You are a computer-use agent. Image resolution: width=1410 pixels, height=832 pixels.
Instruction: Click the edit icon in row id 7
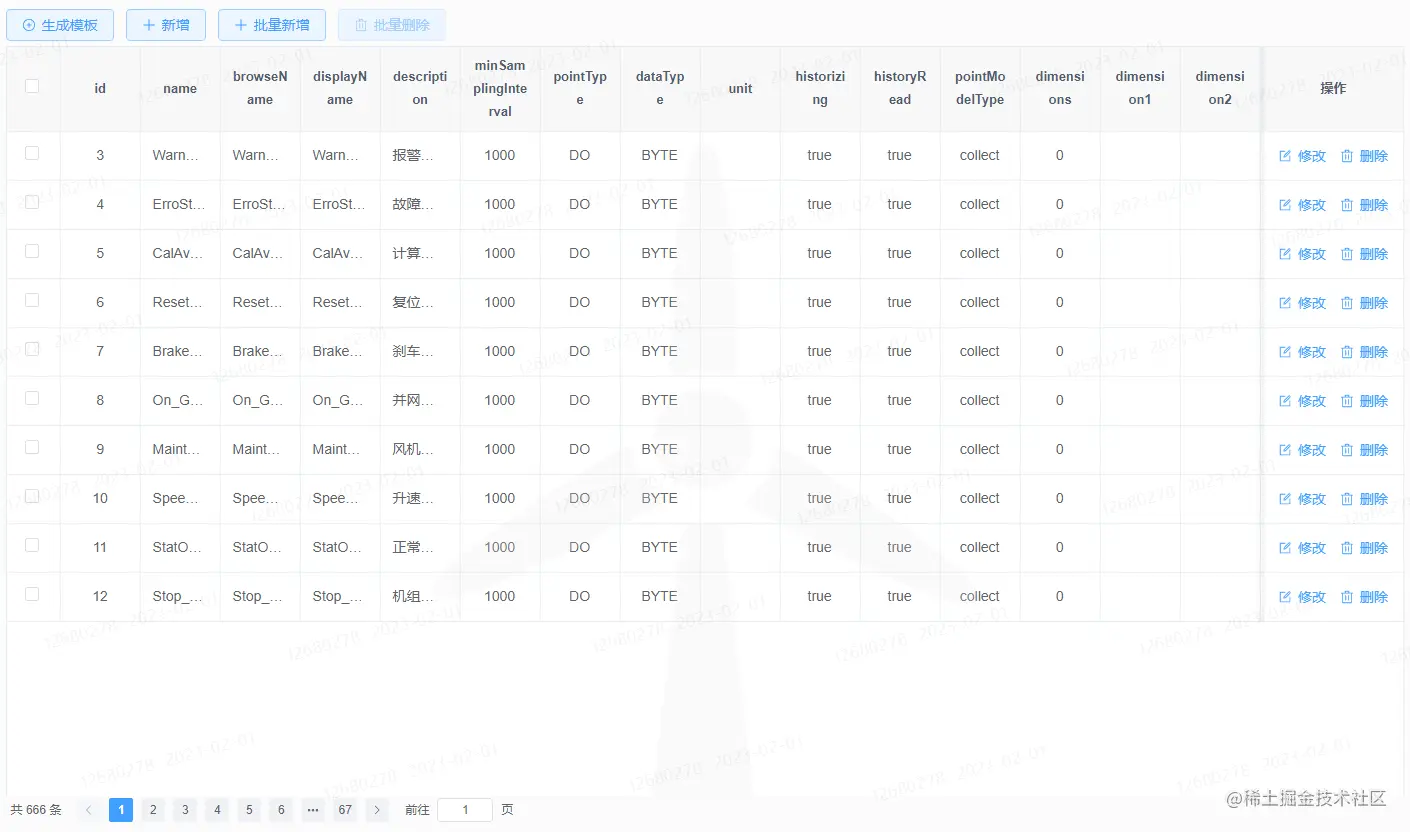click(1285, 352)
